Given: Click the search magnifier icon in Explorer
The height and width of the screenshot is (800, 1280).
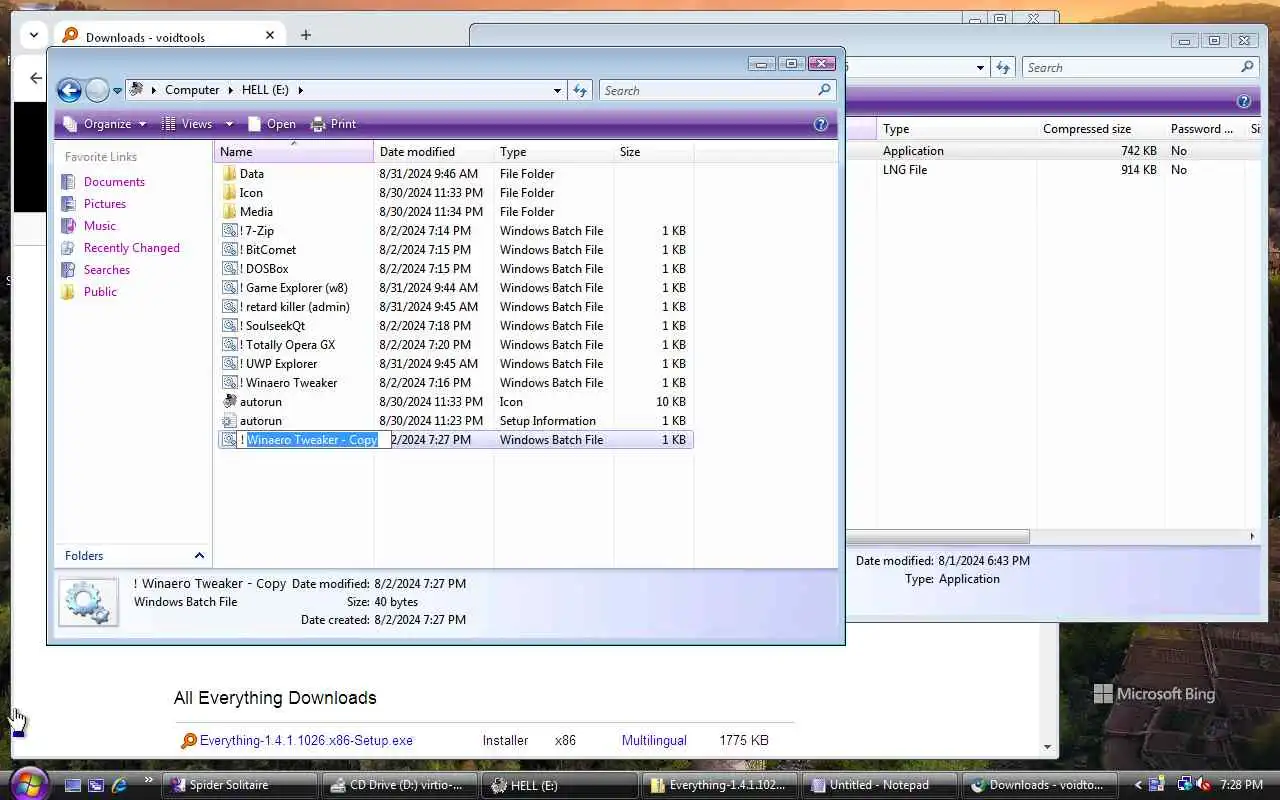Looking at the screenshot, I should (x=825, y=90).
